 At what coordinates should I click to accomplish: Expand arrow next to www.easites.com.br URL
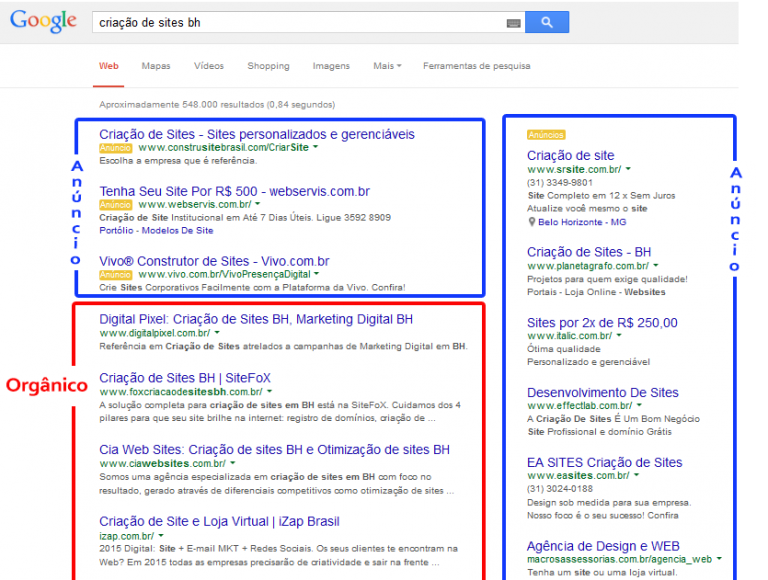click(636, 475)
